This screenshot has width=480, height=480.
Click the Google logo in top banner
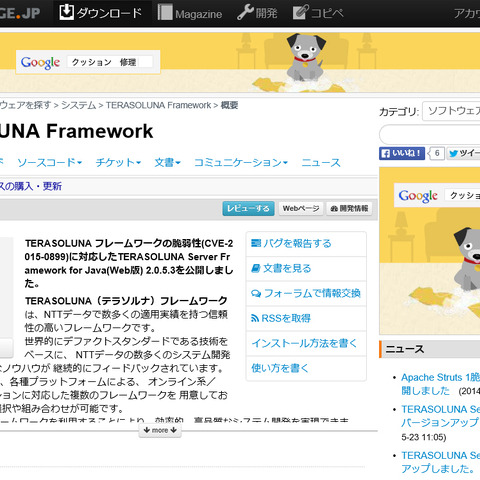40,62
